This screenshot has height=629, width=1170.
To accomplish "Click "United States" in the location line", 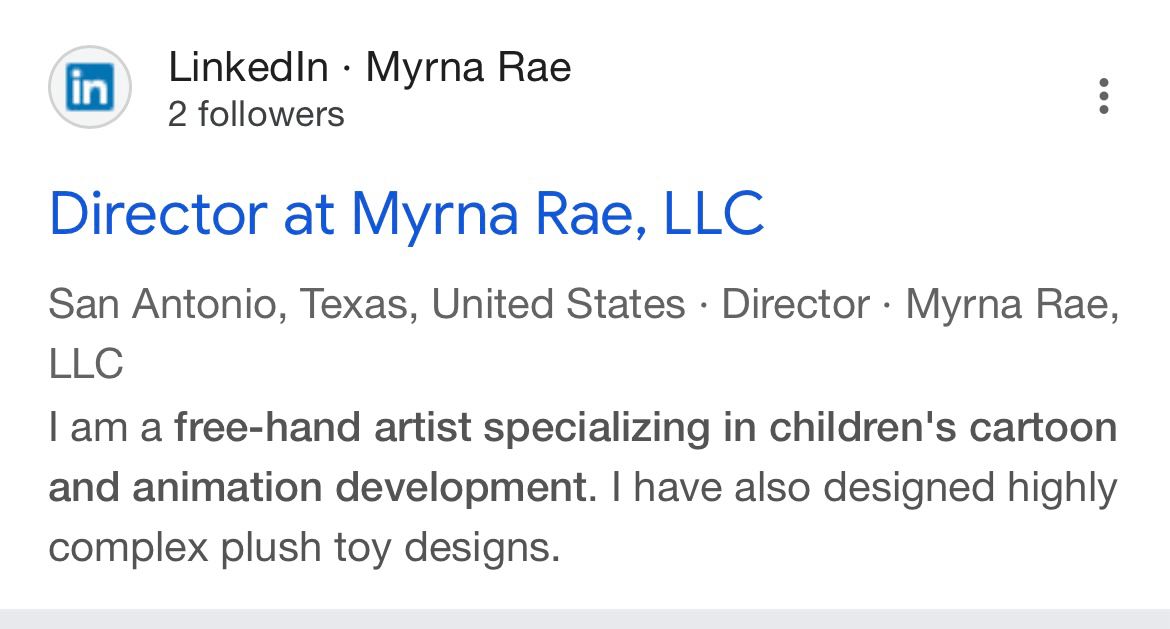I will (x=558, y=304).
